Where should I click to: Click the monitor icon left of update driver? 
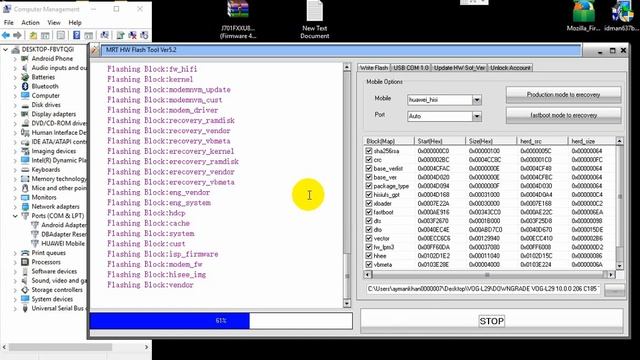pyautogui.click(x=104, y=36)
